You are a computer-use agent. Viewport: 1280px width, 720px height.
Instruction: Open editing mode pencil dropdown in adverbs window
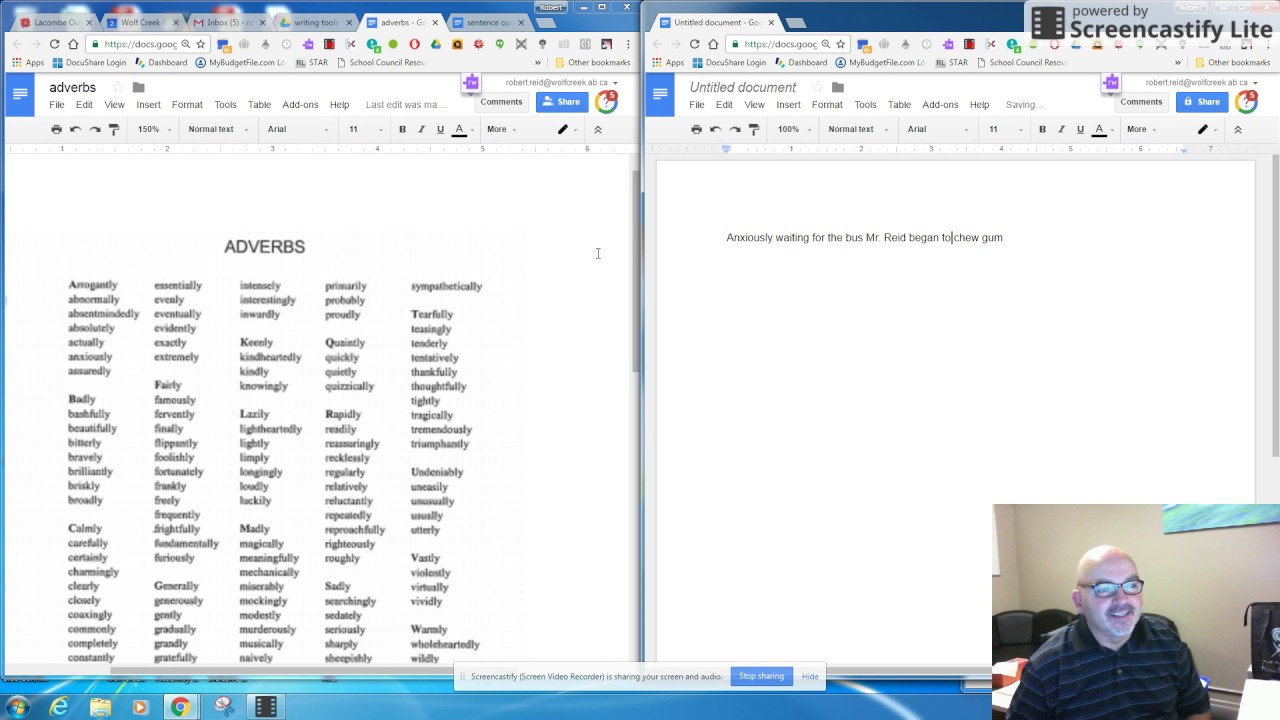point(568,129)
